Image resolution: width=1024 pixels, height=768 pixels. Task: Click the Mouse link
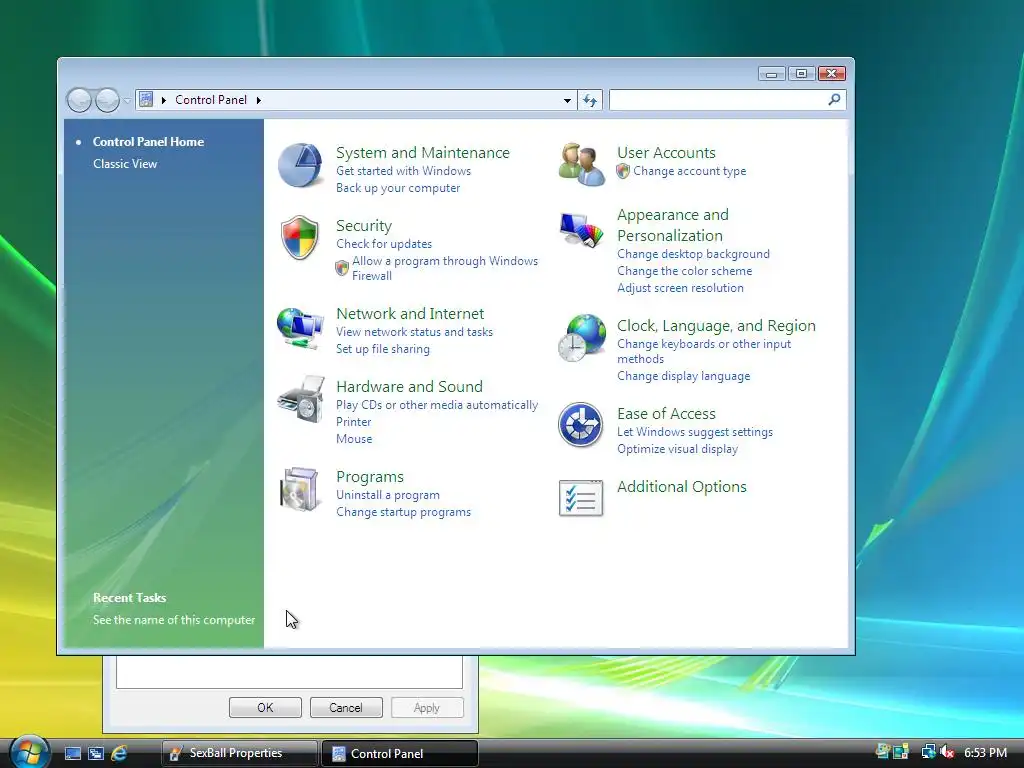click(x=354, y=439)
